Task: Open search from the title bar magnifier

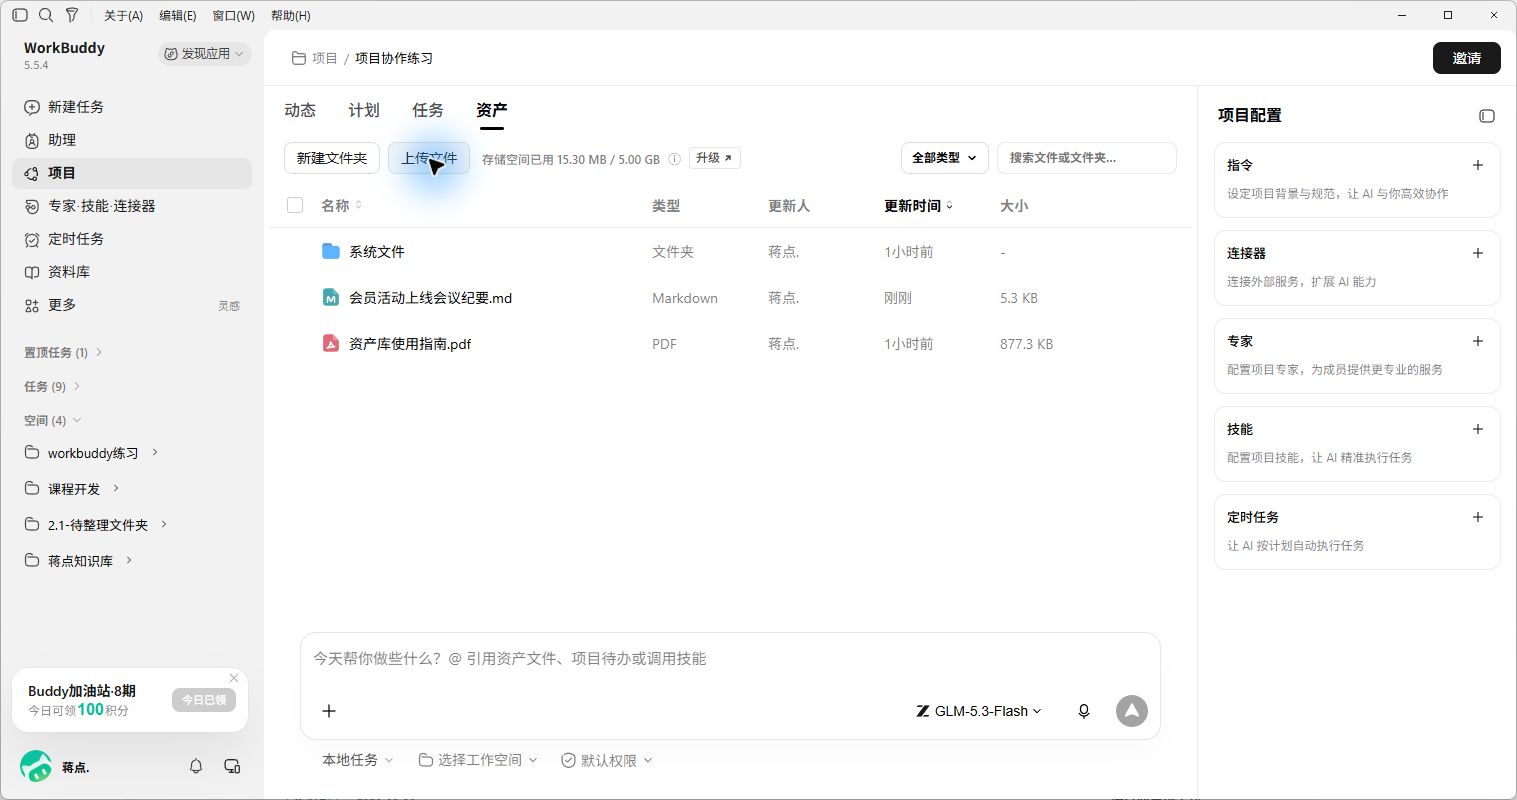Action: tap(46, 15)
